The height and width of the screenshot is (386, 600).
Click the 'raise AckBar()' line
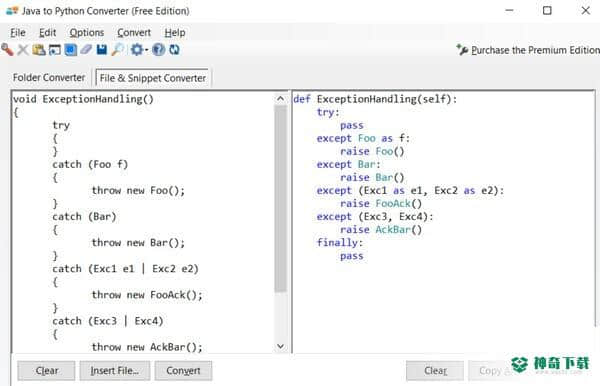tap(381, 230)
